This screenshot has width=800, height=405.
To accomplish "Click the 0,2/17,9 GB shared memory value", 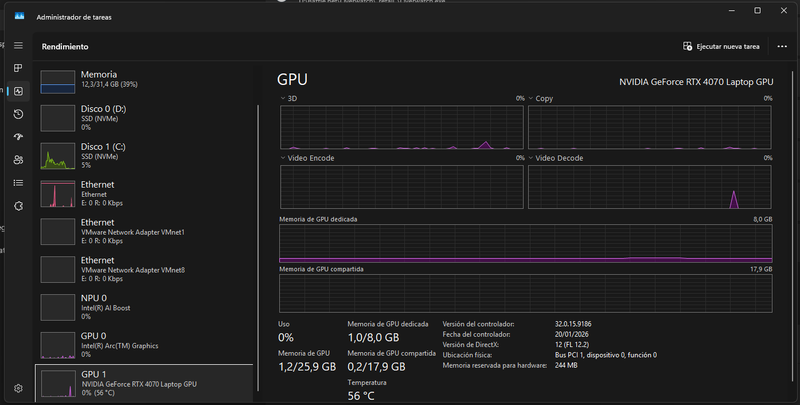I will [377, 367].
